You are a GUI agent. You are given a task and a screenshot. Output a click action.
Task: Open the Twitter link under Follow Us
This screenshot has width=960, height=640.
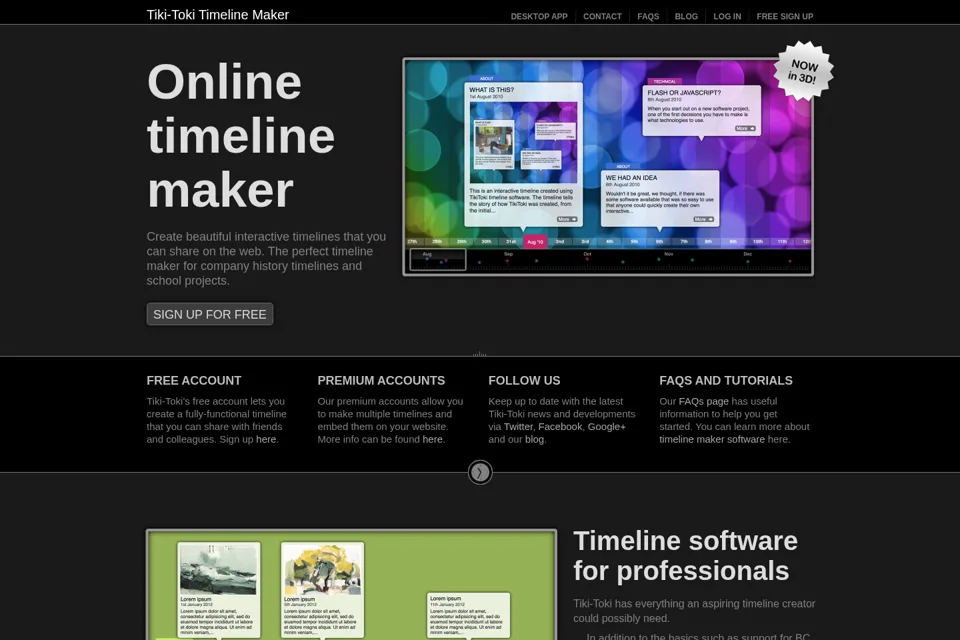pyautogui.click(x=518, y=426)
